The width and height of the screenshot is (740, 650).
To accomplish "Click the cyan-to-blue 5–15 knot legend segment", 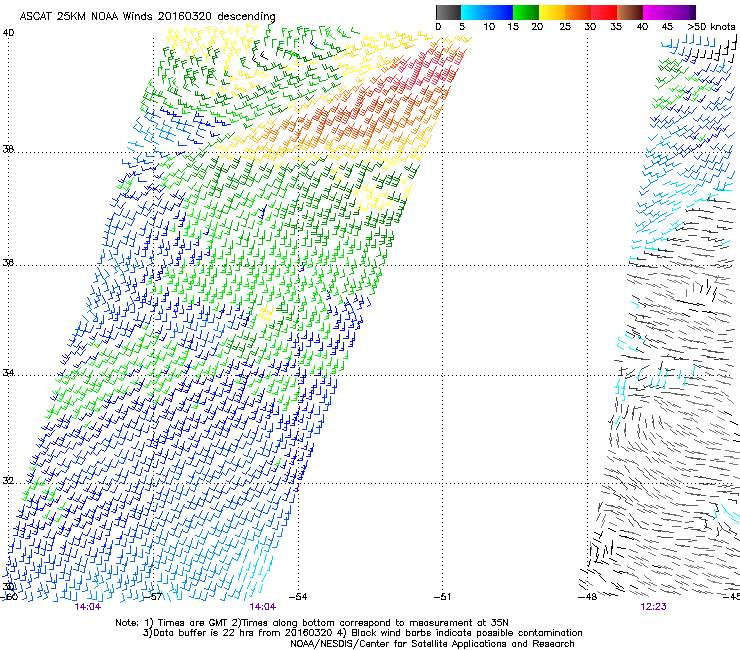I will (x=487, y=12).
